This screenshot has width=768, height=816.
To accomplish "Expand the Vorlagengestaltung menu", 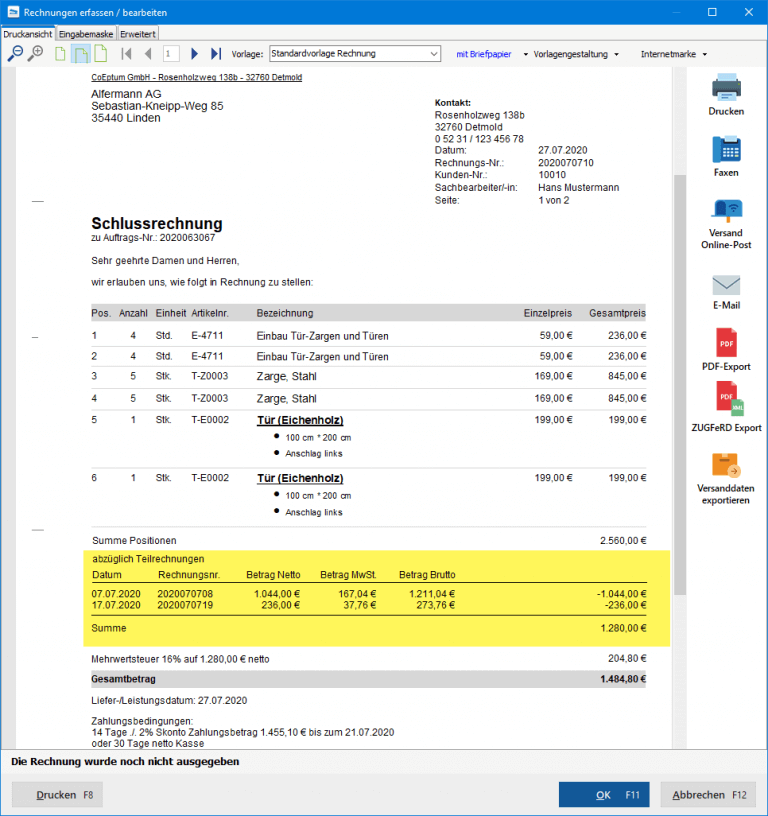I will click(576, 54).
